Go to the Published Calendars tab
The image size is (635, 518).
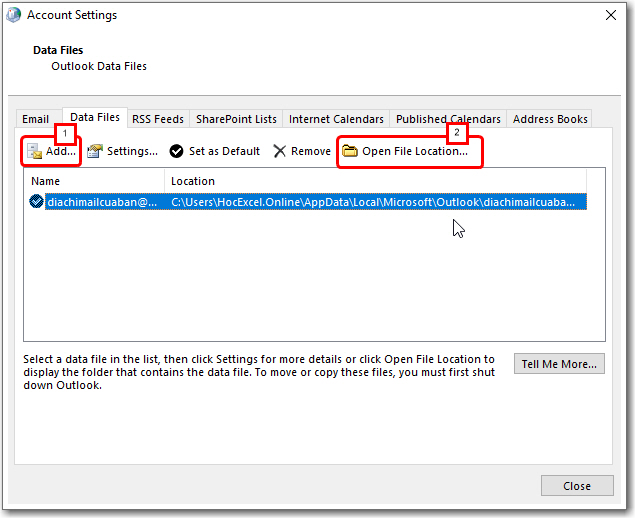tap(448, 119)
